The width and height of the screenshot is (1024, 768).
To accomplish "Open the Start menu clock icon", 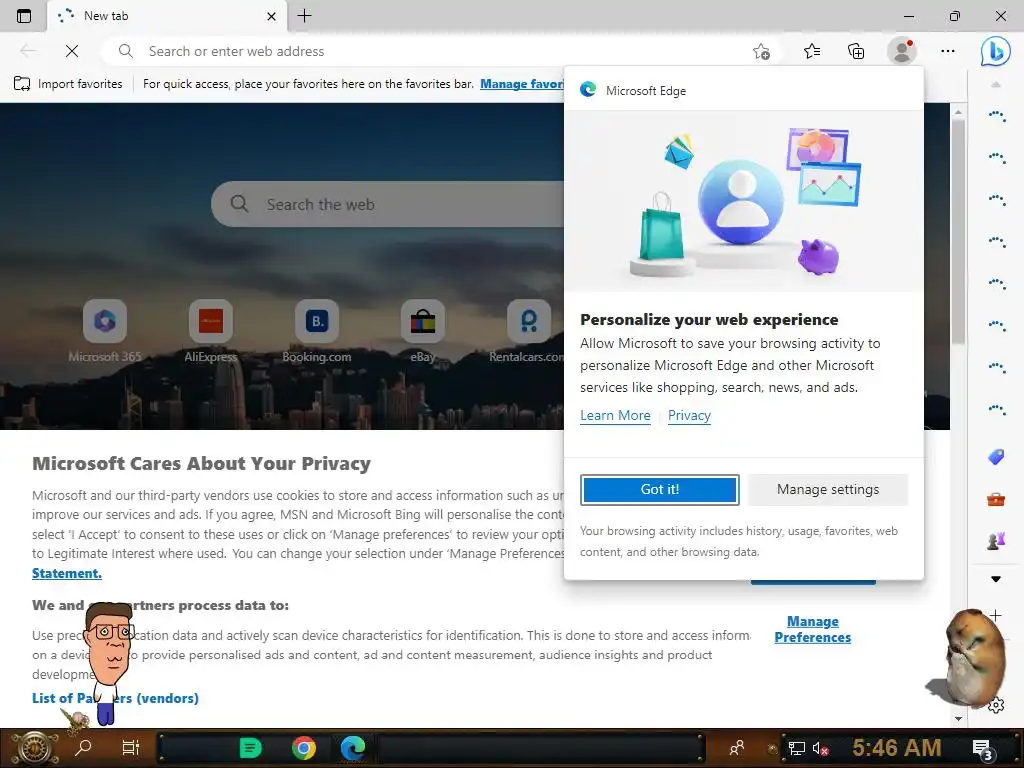I will click(x=34, y=748).
